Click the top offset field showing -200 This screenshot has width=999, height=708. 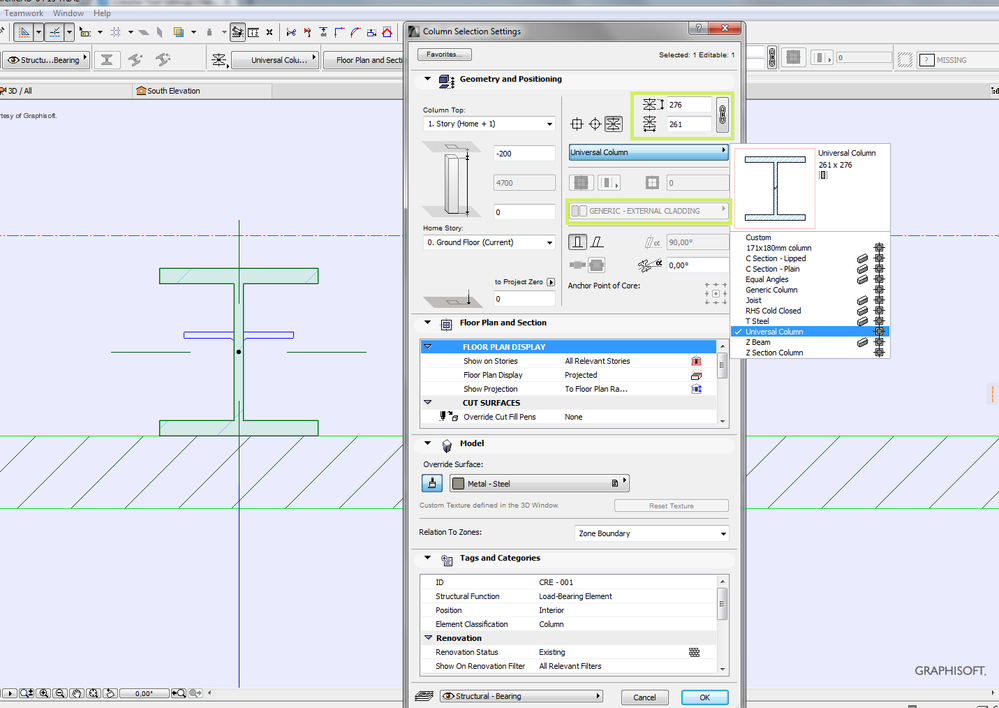(524, 154)
